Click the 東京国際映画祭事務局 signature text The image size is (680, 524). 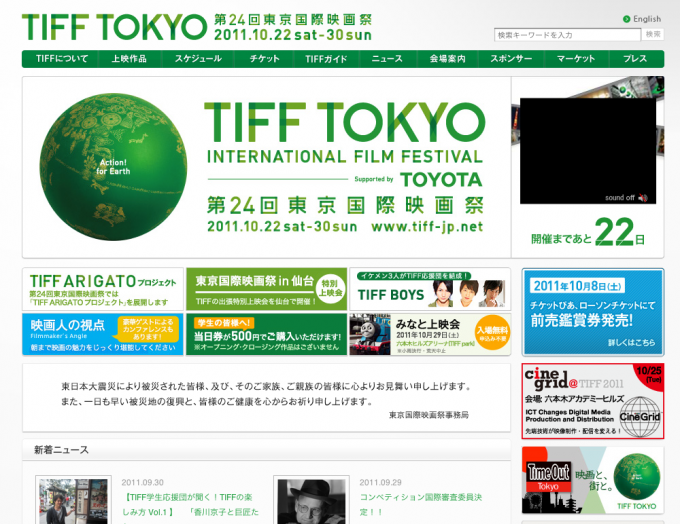coord(428,415)
